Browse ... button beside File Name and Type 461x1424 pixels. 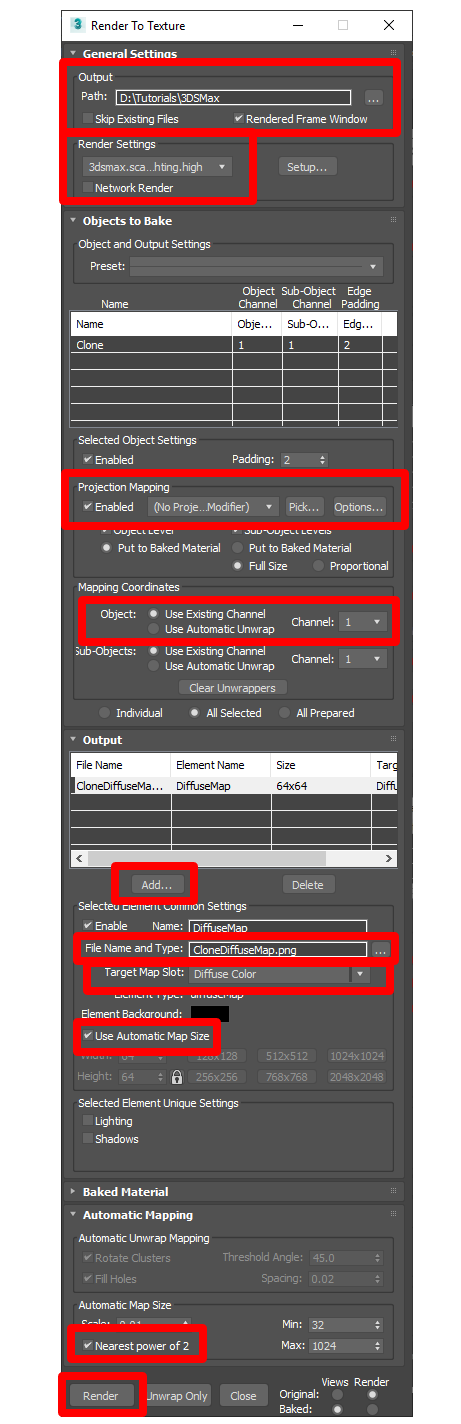[x=380, y=950]
